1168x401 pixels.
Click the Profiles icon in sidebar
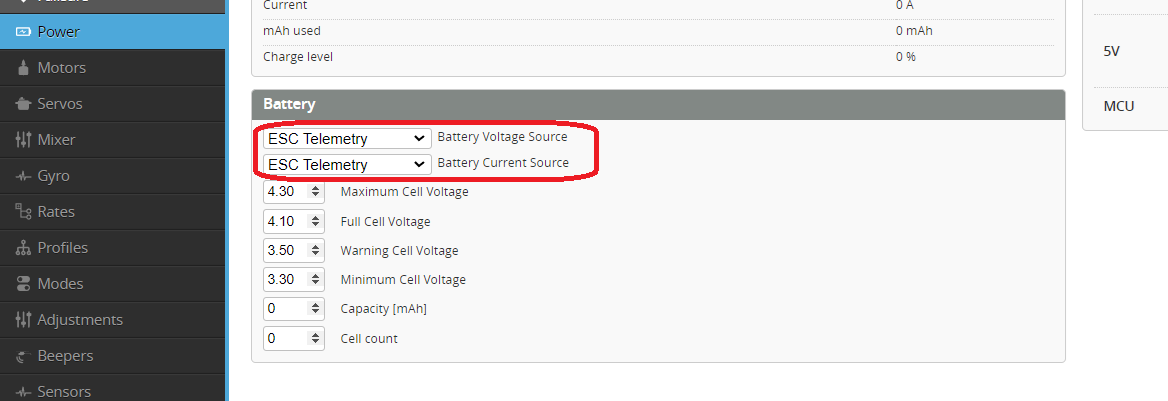click(24, 248)
